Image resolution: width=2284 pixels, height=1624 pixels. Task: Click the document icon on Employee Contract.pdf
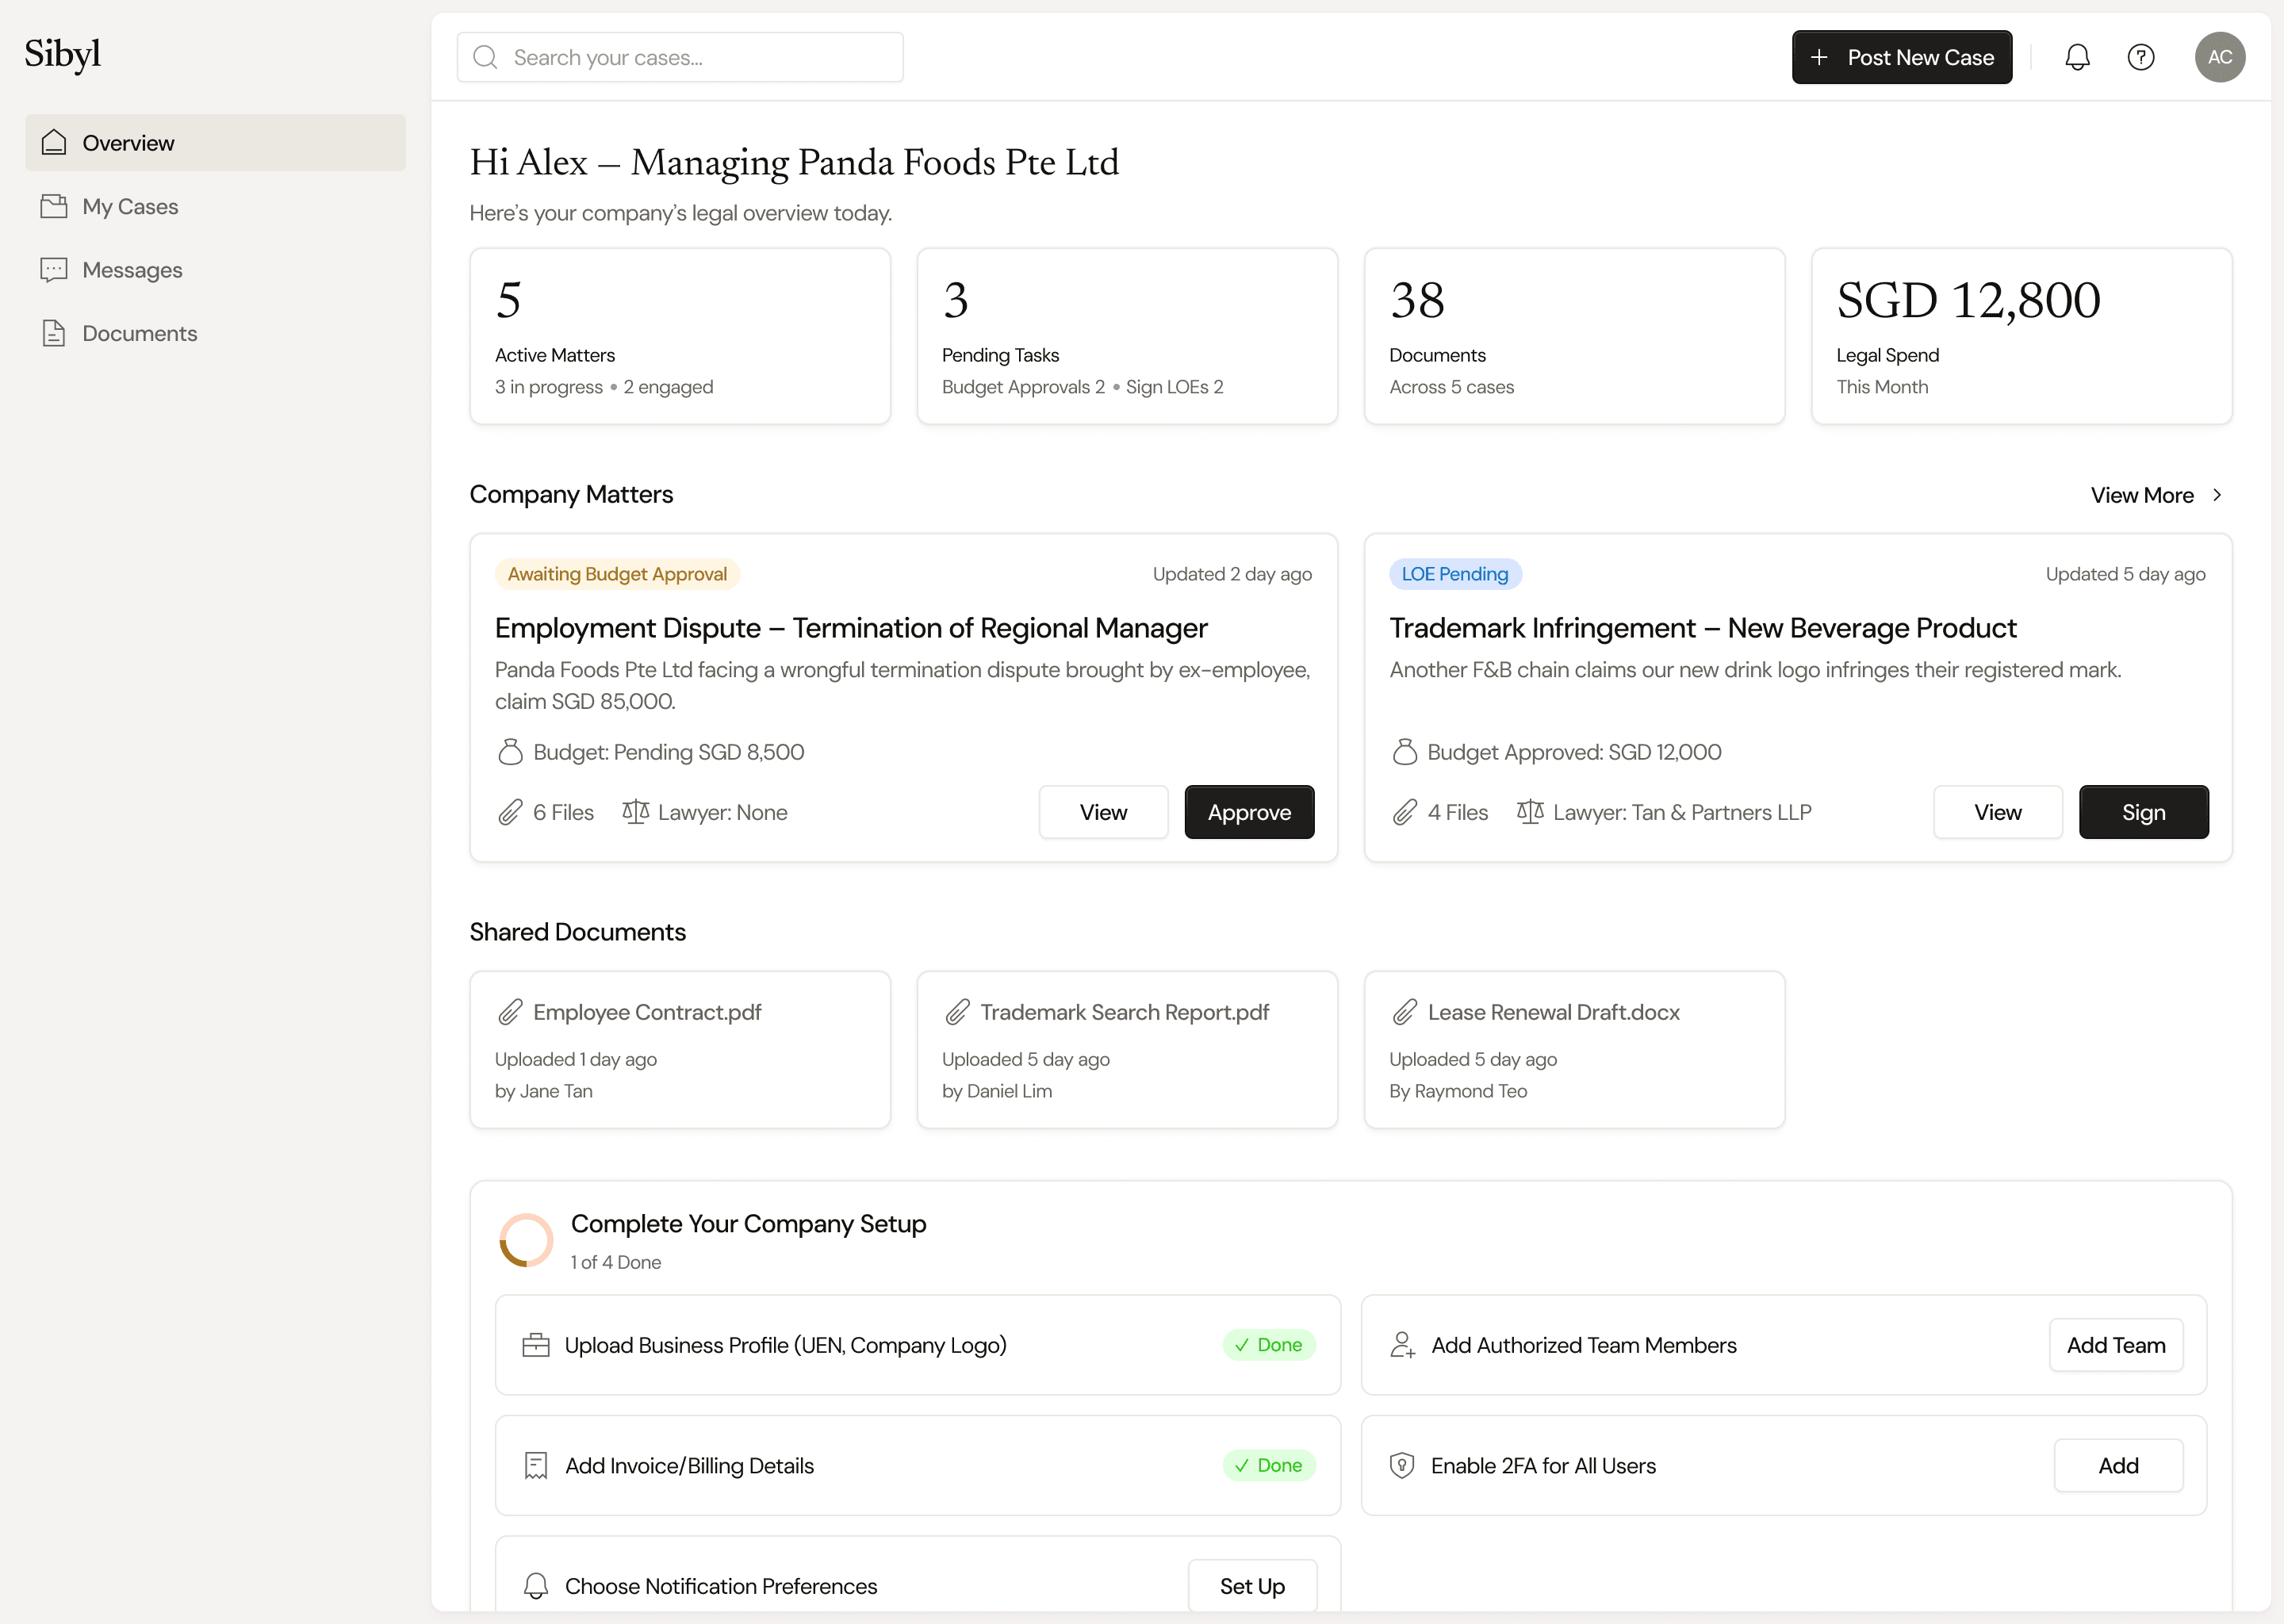pyautogui.click(x=511, y=1012)
